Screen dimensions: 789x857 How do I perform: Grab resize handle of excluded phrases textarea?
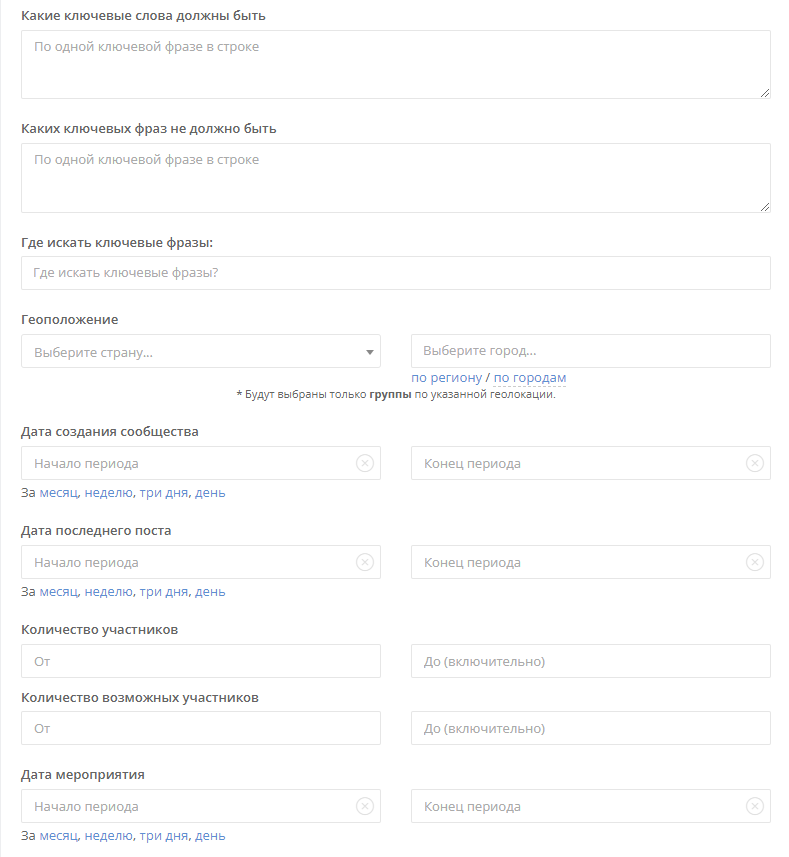(765, 207)
